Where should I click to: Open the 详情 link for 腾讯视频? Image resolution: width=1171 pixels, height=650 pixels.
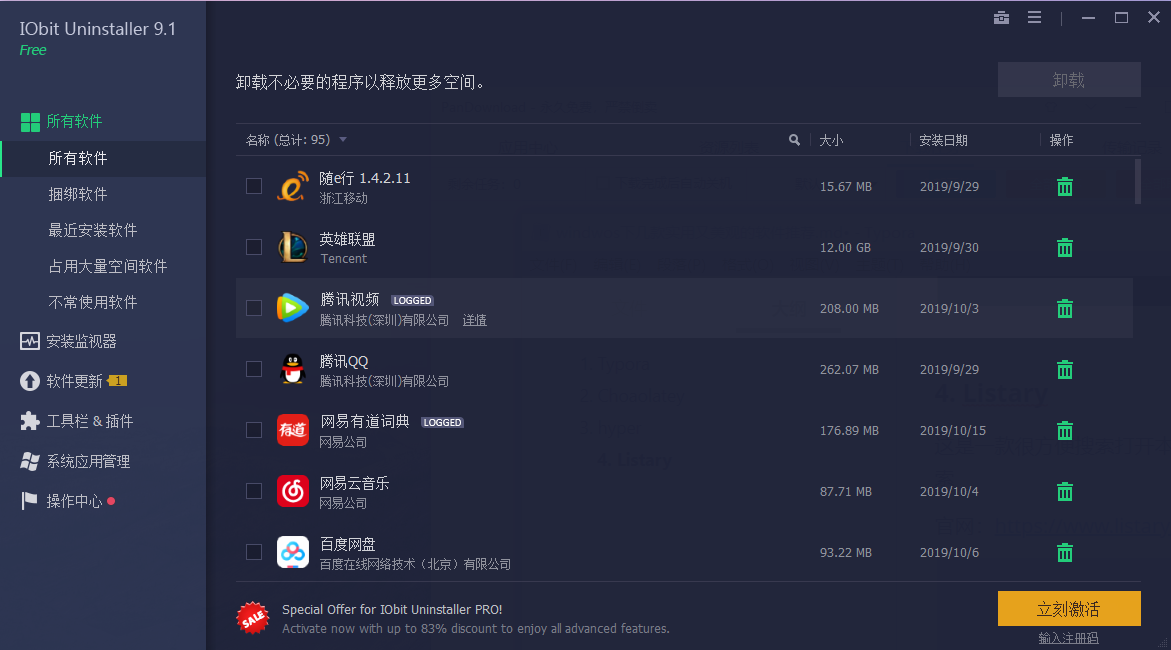click(474, 321)
